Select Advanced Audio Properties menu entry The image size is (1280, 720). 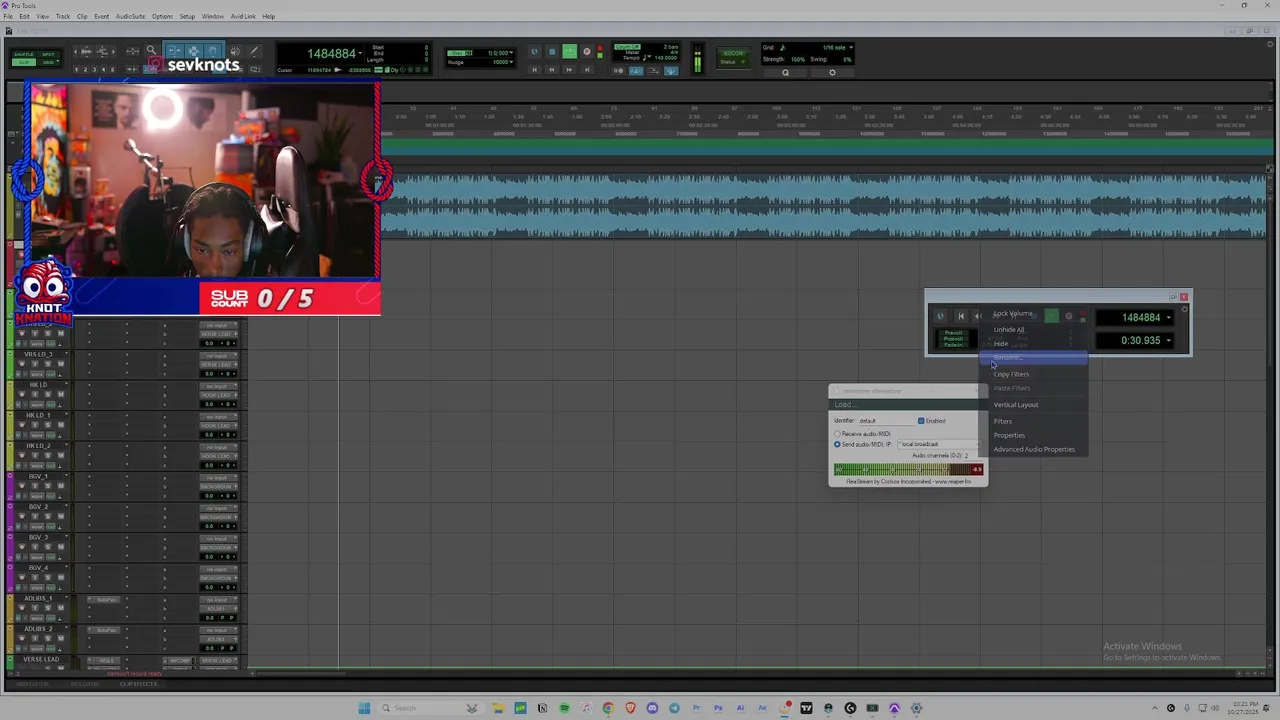click(x=1034, y=449)
